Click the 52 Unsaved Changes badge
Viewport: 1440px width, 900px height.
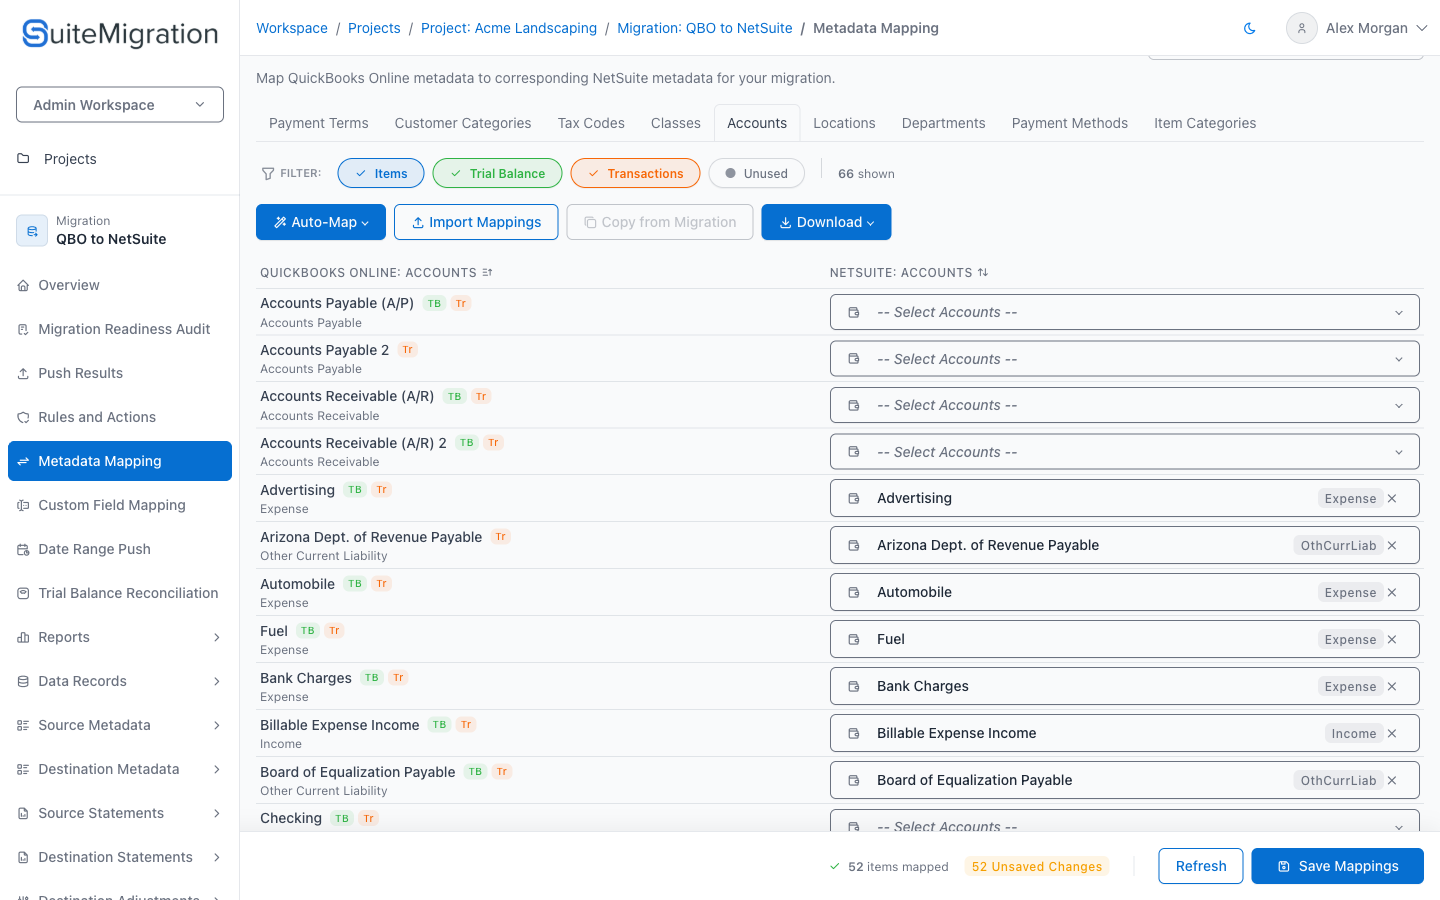pos(1037,867)
